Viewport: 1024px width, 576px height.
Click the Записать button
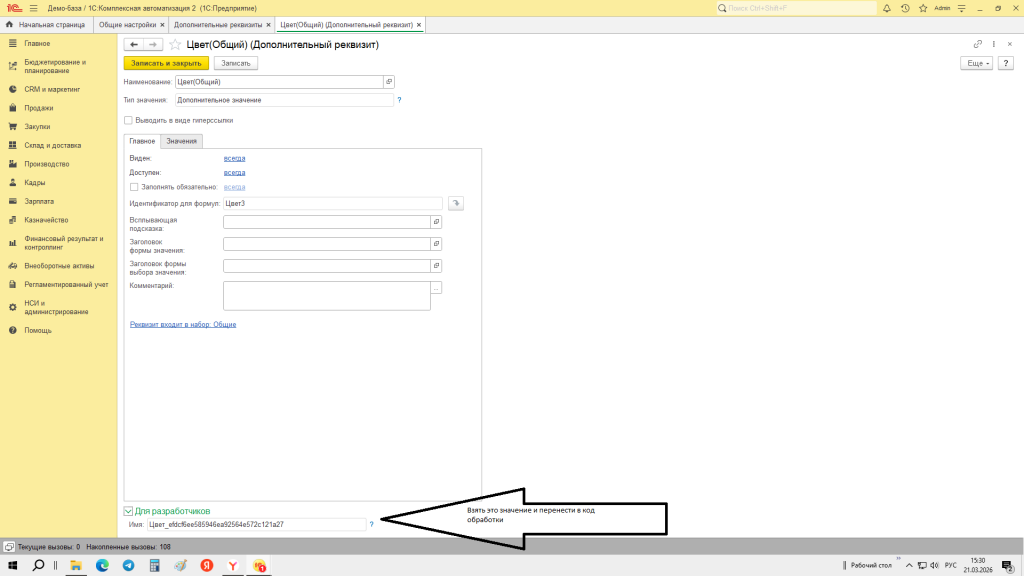coord(236,63)
